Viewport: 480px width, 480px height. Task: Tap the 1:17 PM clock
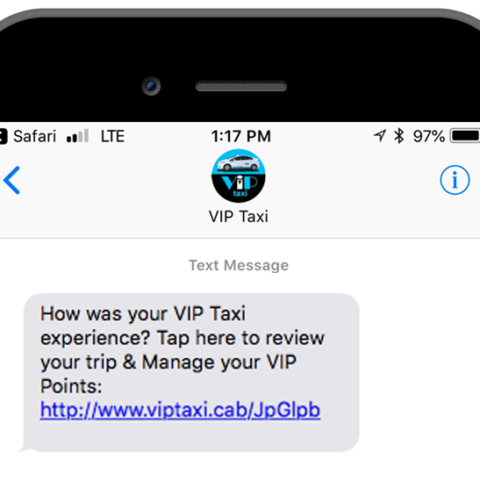[x=241, y=136]
